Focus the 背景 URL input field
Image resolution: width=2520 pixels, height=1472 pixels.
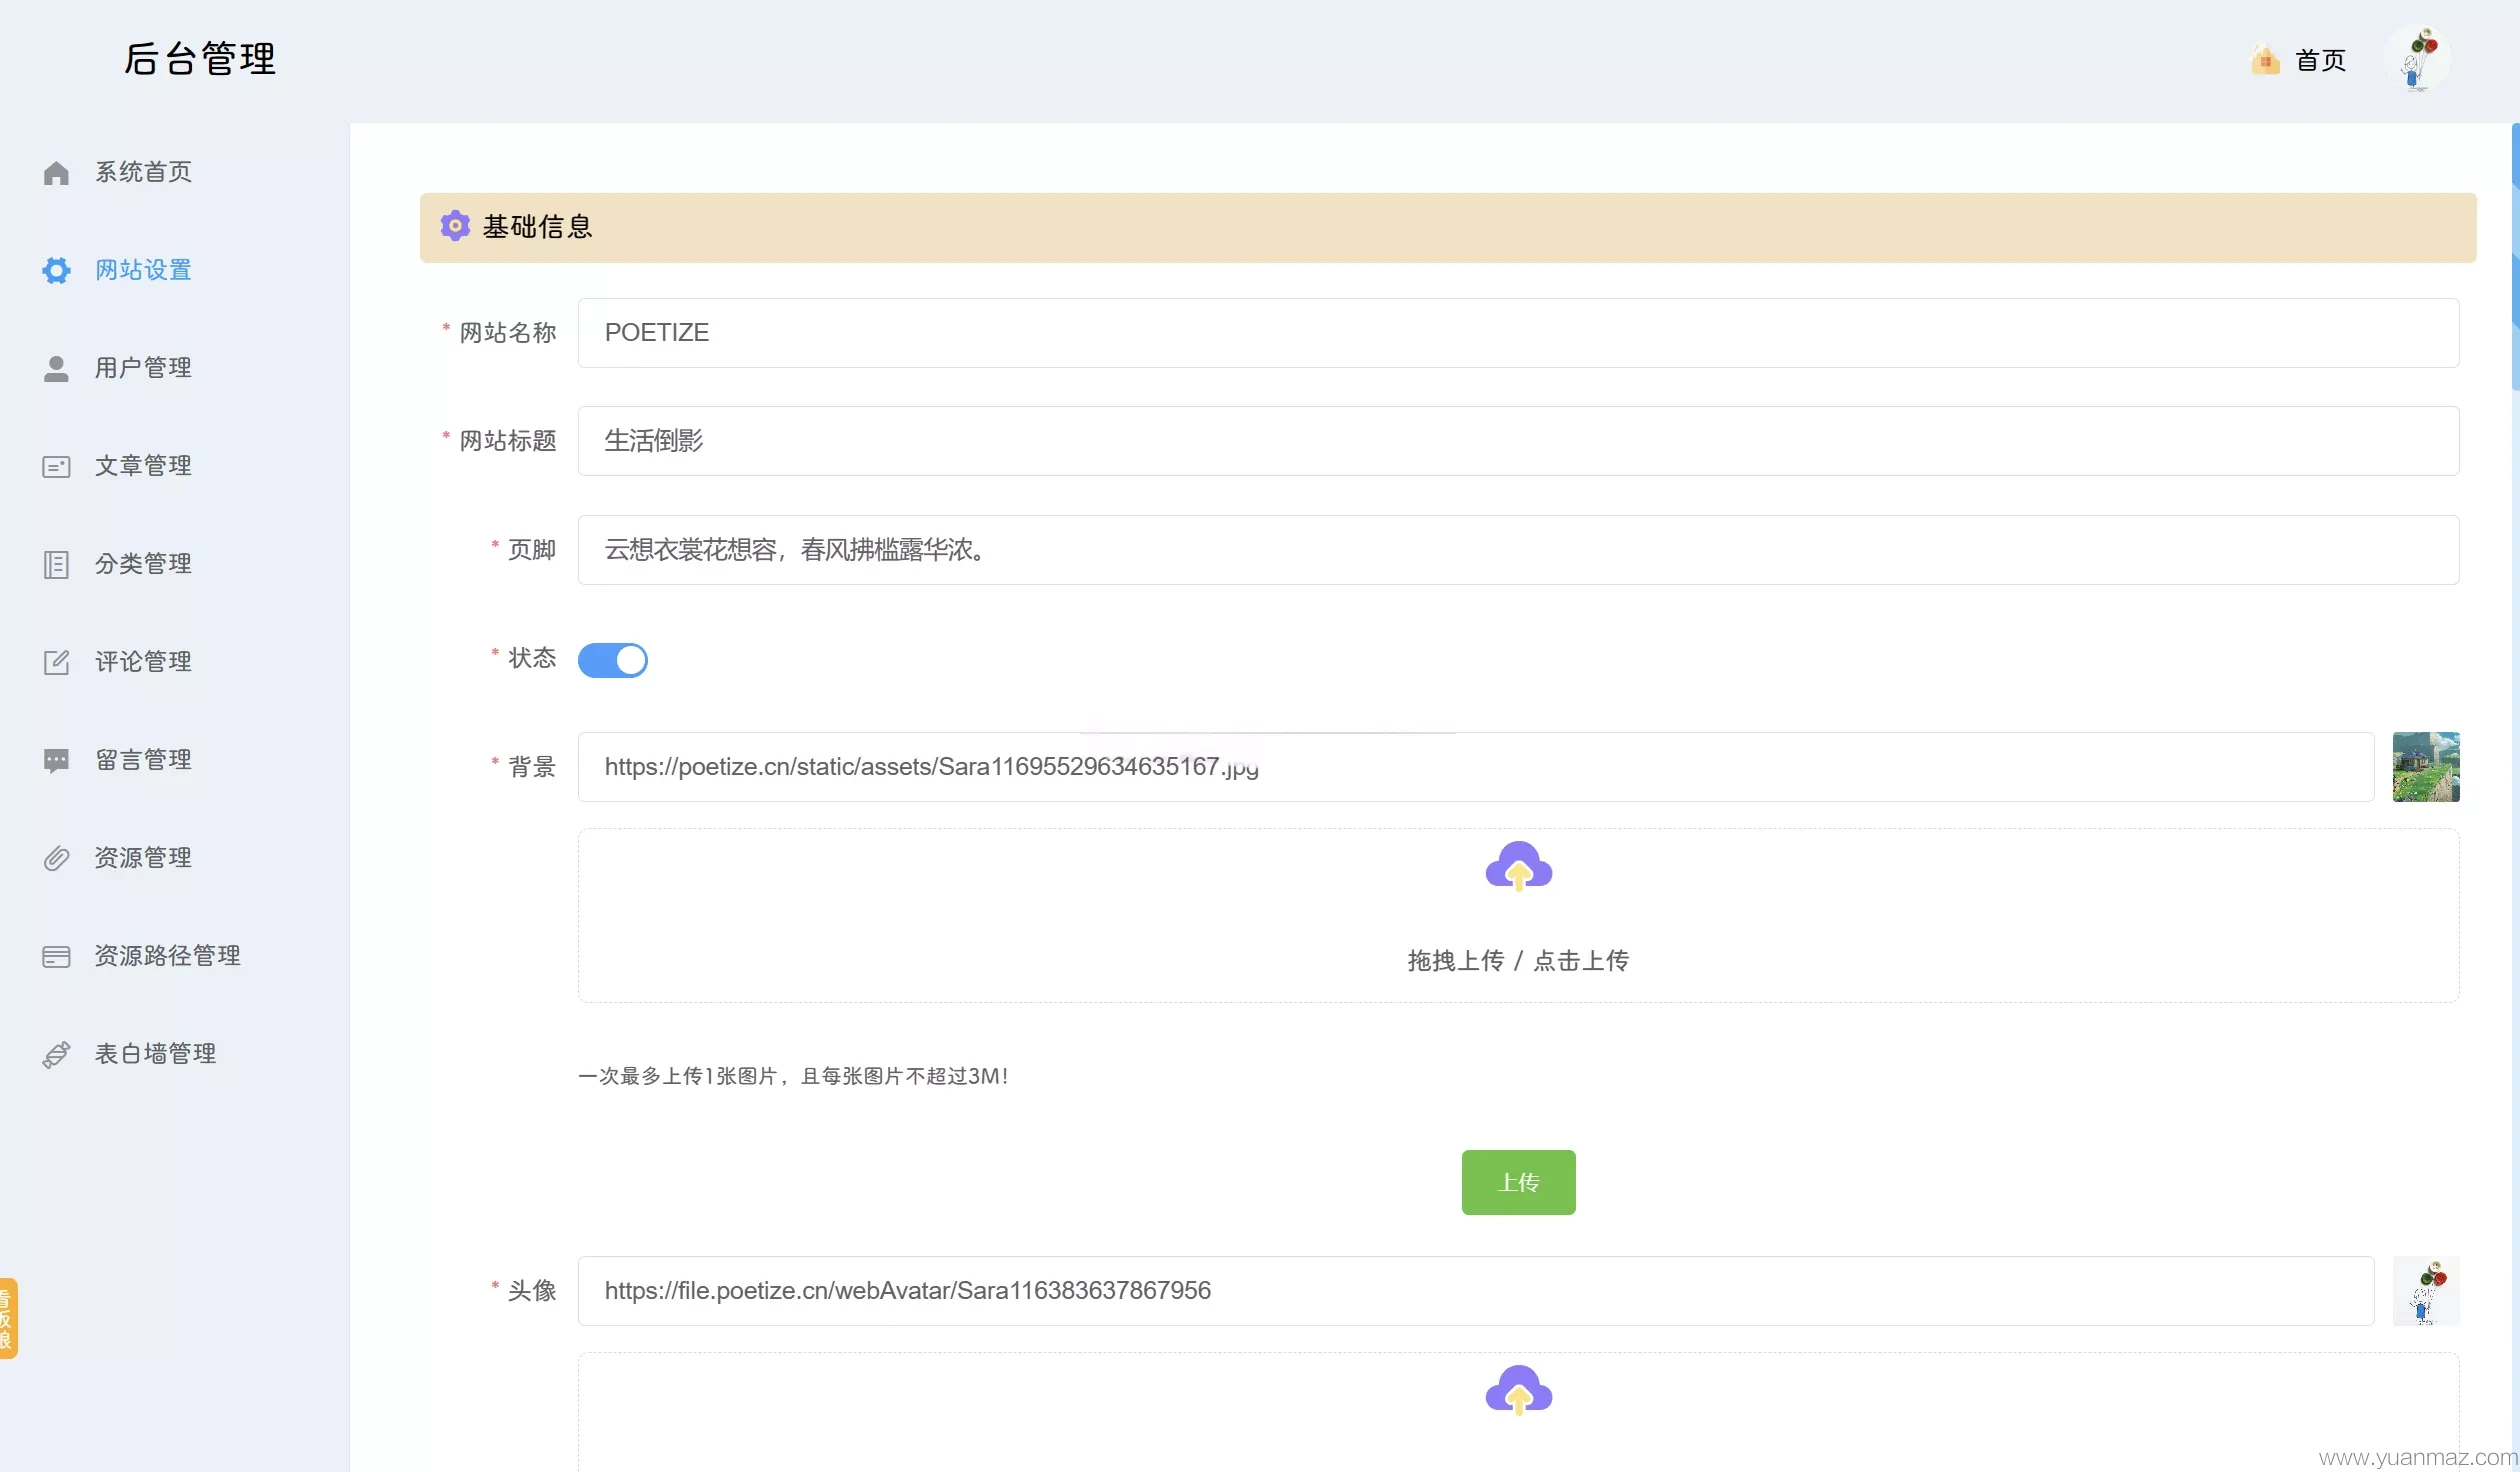click(x=1476, y=767)
